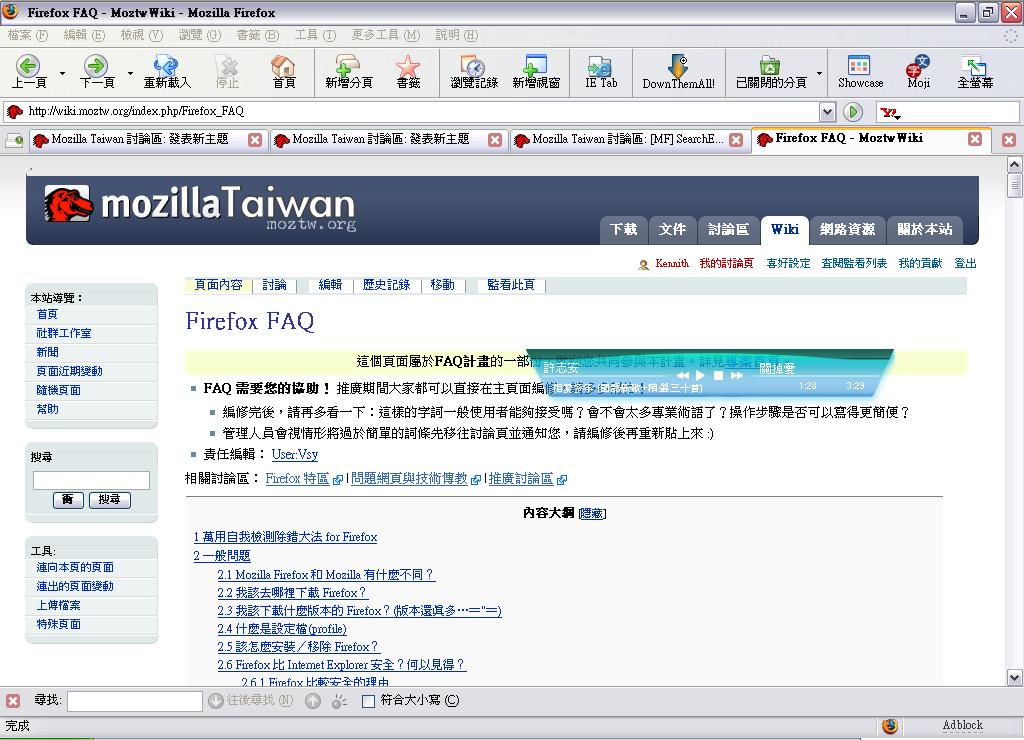
Task: Open Bookmarks (書籤) star icon
Action: click(x=408, y=66)
